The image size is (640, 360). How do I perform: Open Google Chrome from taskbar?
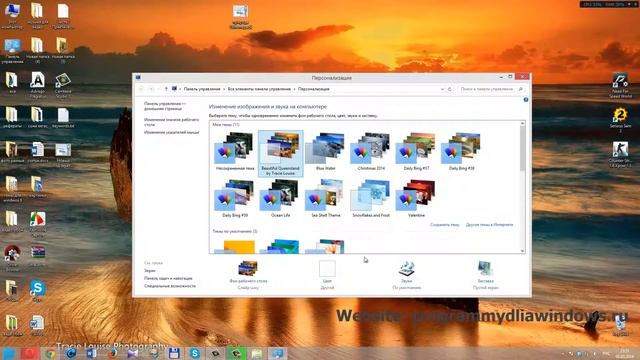point(51,353)
